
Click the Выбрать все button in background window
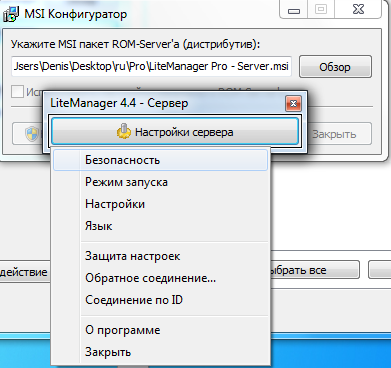pos(315,270)
